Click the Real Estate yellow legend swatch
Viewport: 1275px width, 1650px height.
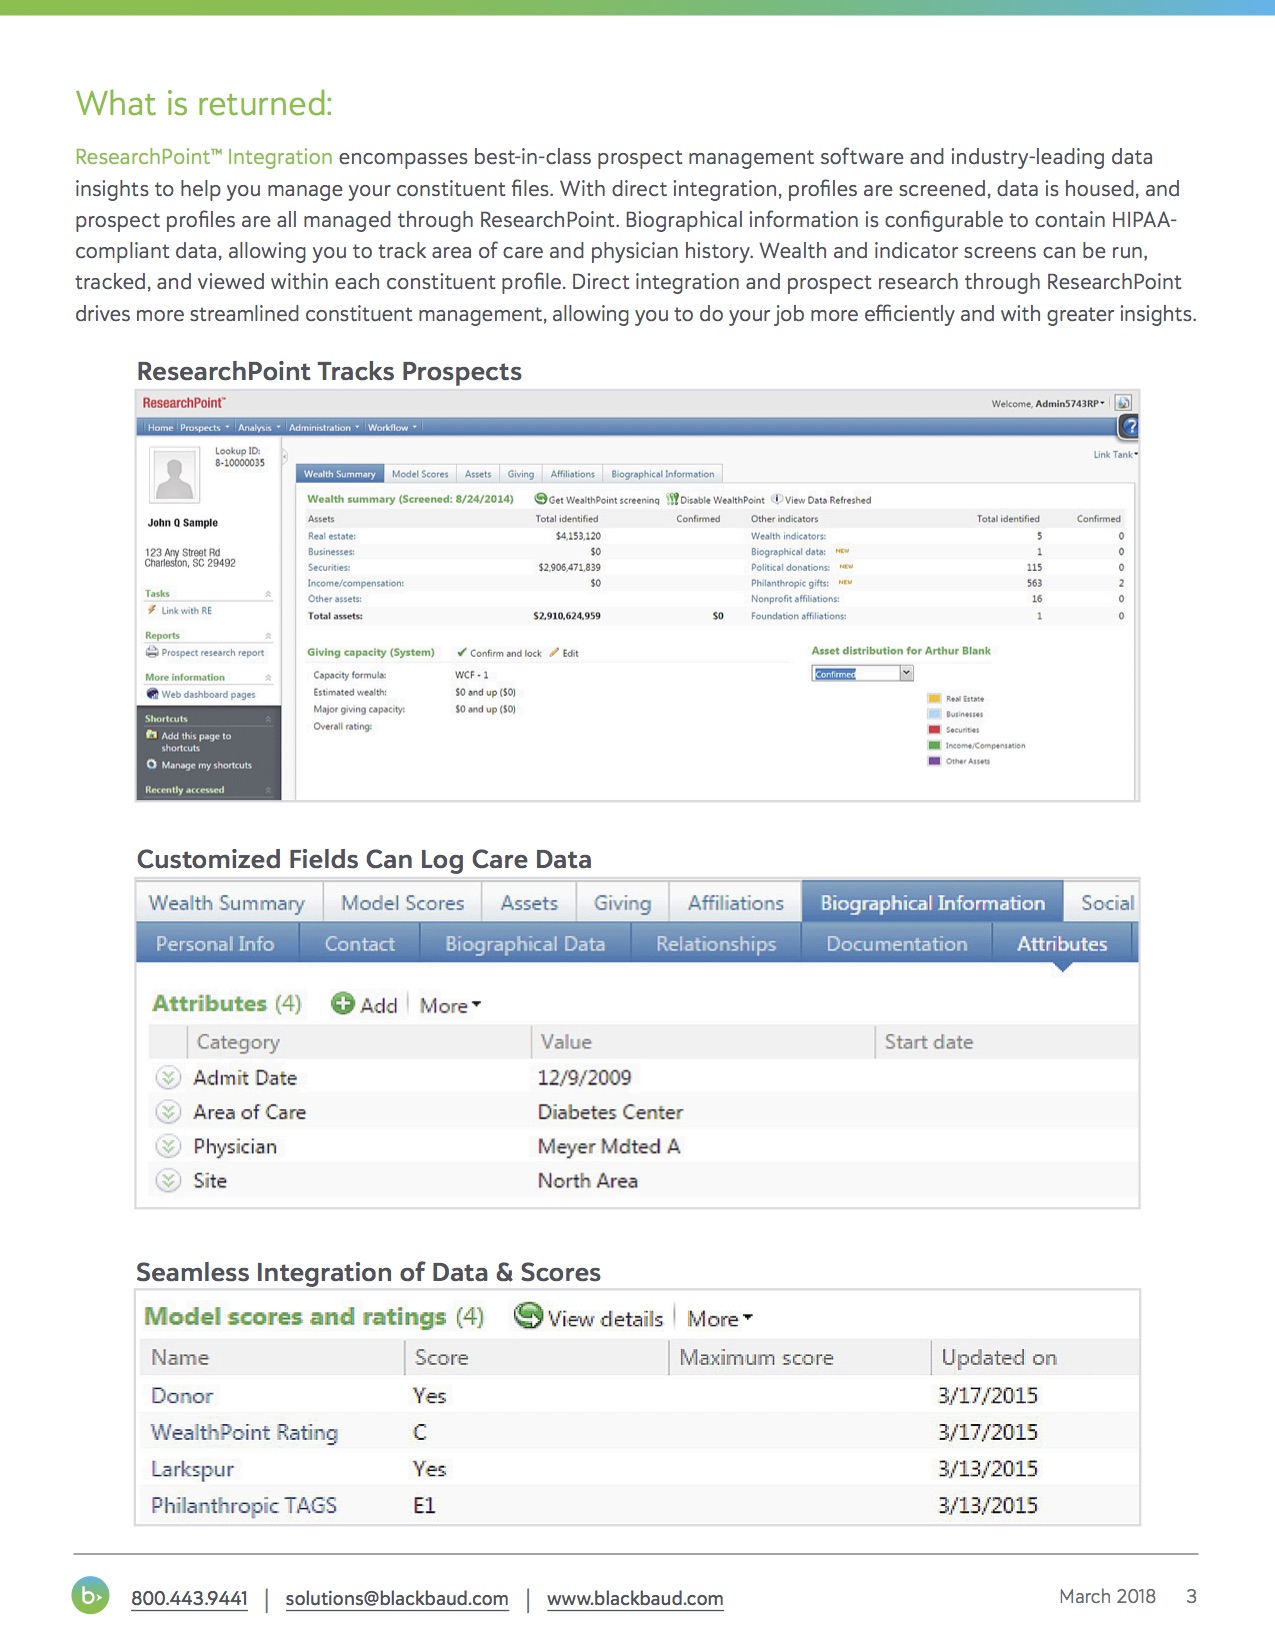point(935,698)
